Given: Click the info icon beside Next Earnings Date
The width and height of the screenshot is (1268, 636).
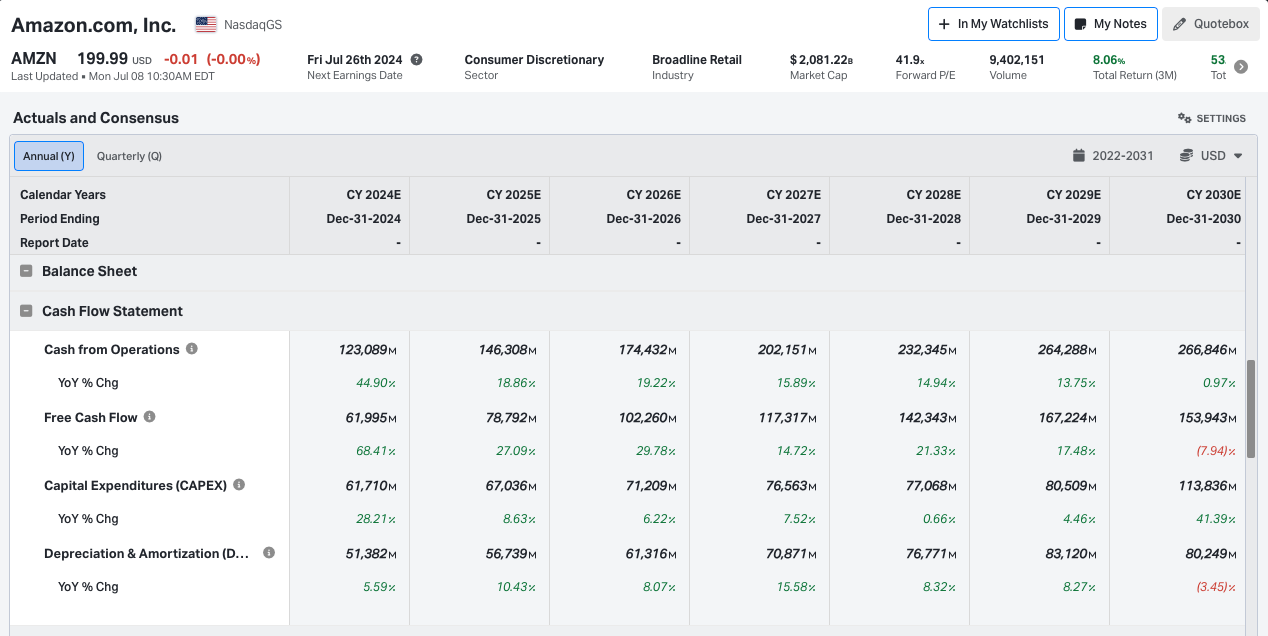Looking at the screenshot, I should click(416, 60).
